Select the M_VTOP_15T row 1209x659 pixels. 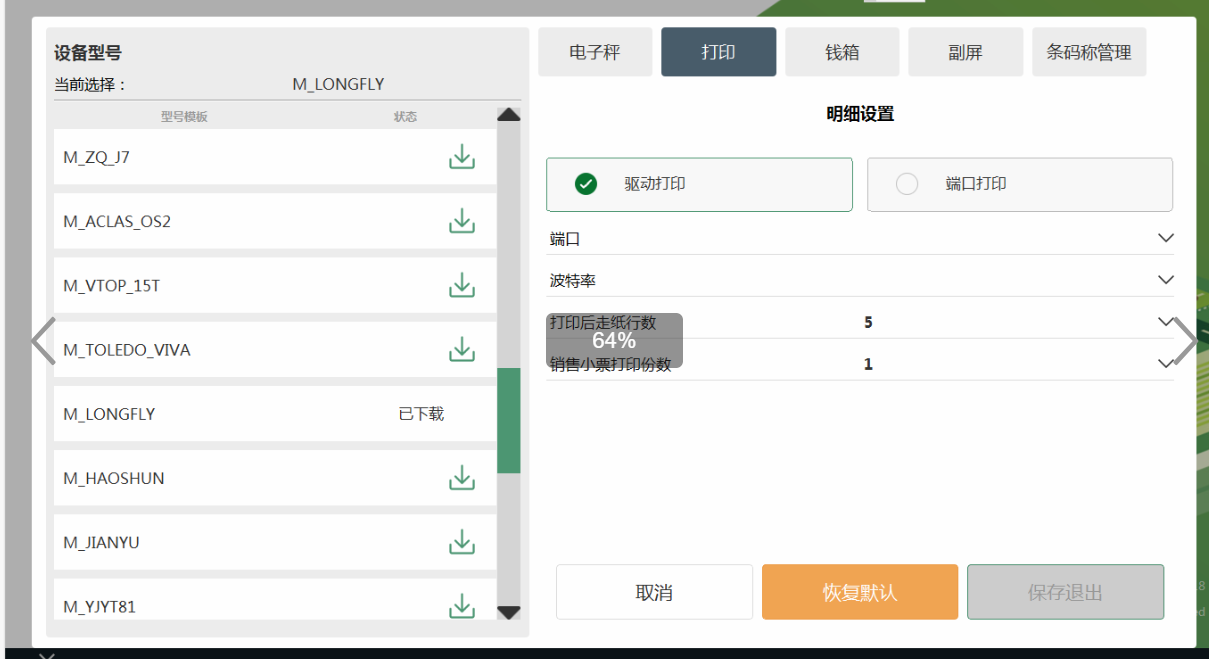275,285
